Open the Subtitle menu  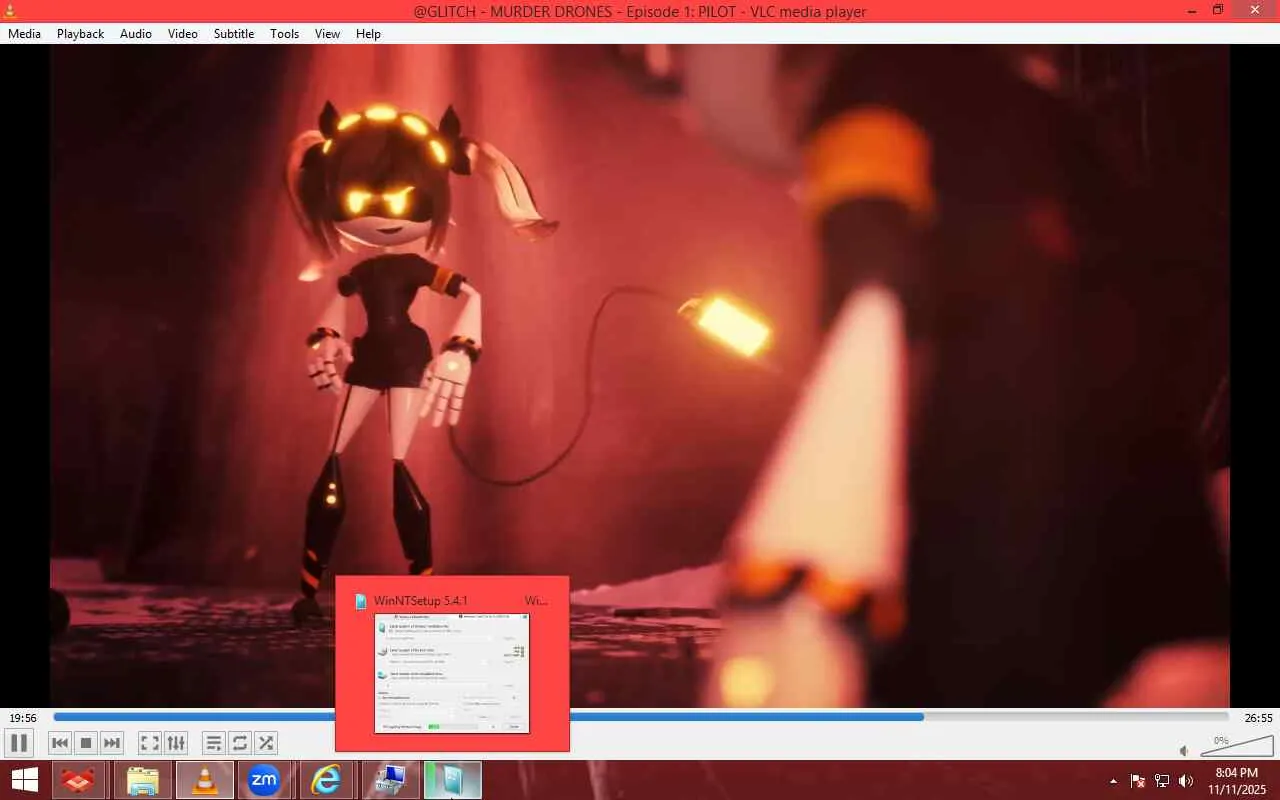click(x=234, y=34)
